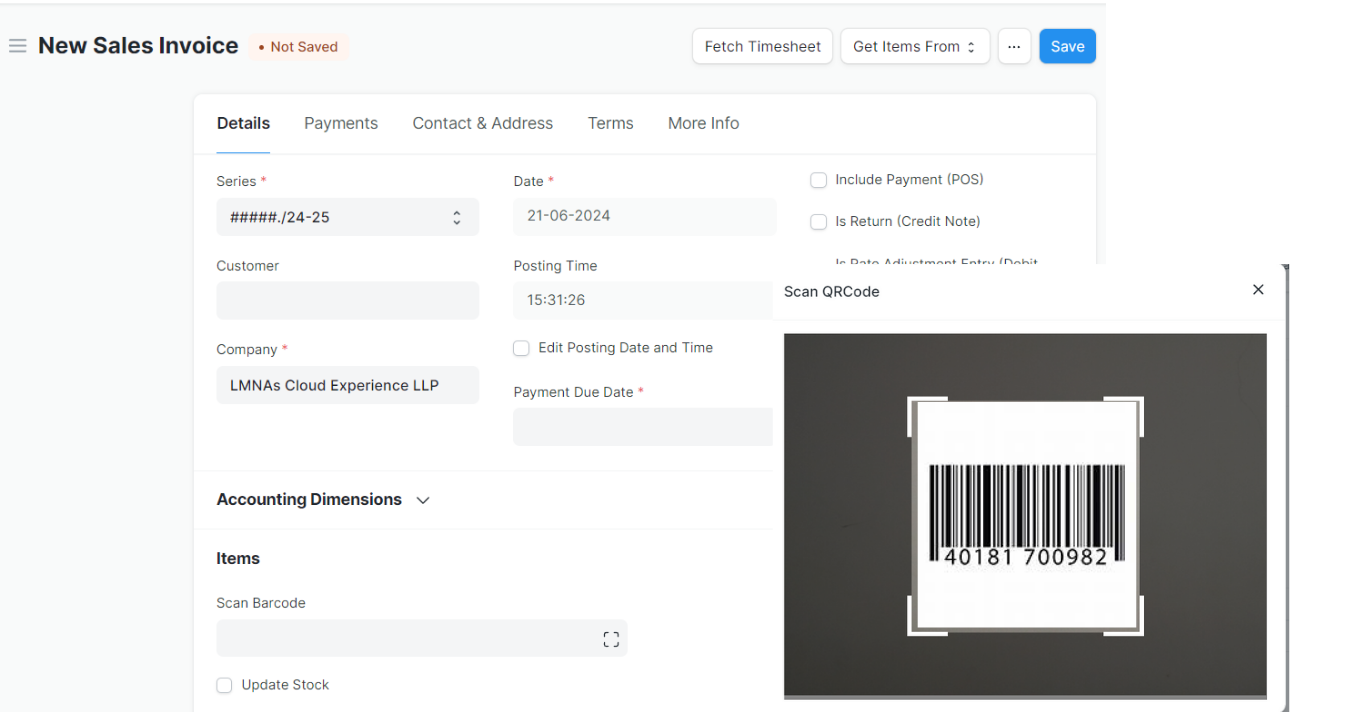Close the Scan QRCode dialog

pos(1258,290)
